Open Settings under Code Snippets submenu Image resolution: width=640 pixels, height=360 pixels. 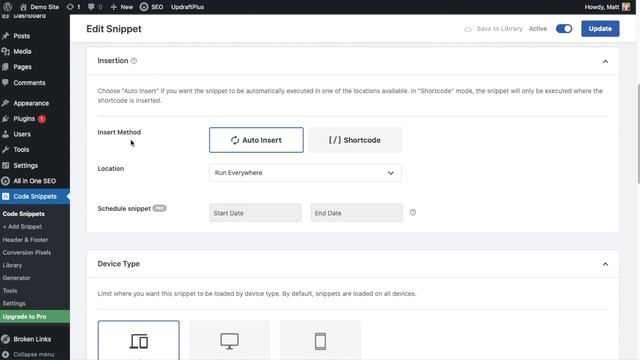(x=14, y=303)
